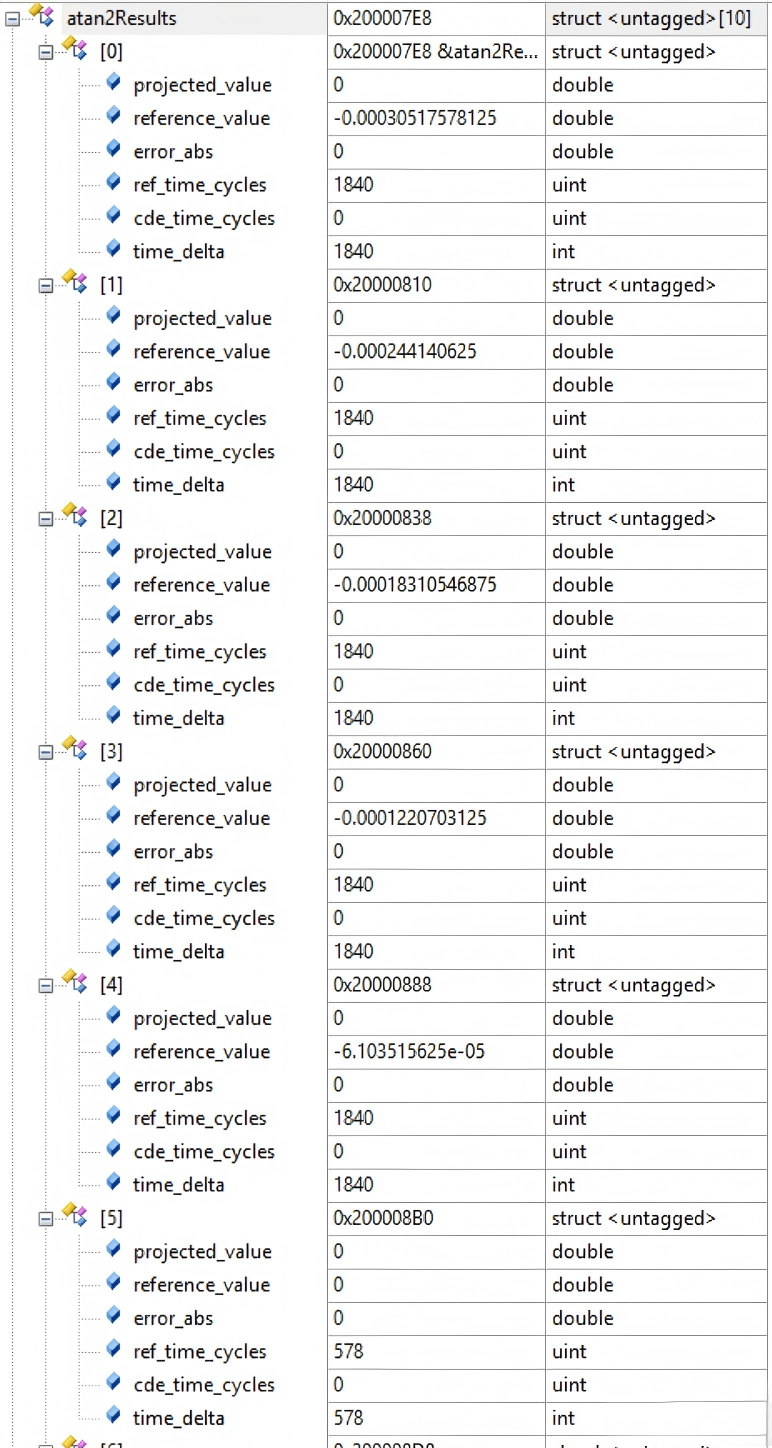Click the field icon for [1] error_abs
The width and height of the screenshot is (772, 1448).
[113, 383]
